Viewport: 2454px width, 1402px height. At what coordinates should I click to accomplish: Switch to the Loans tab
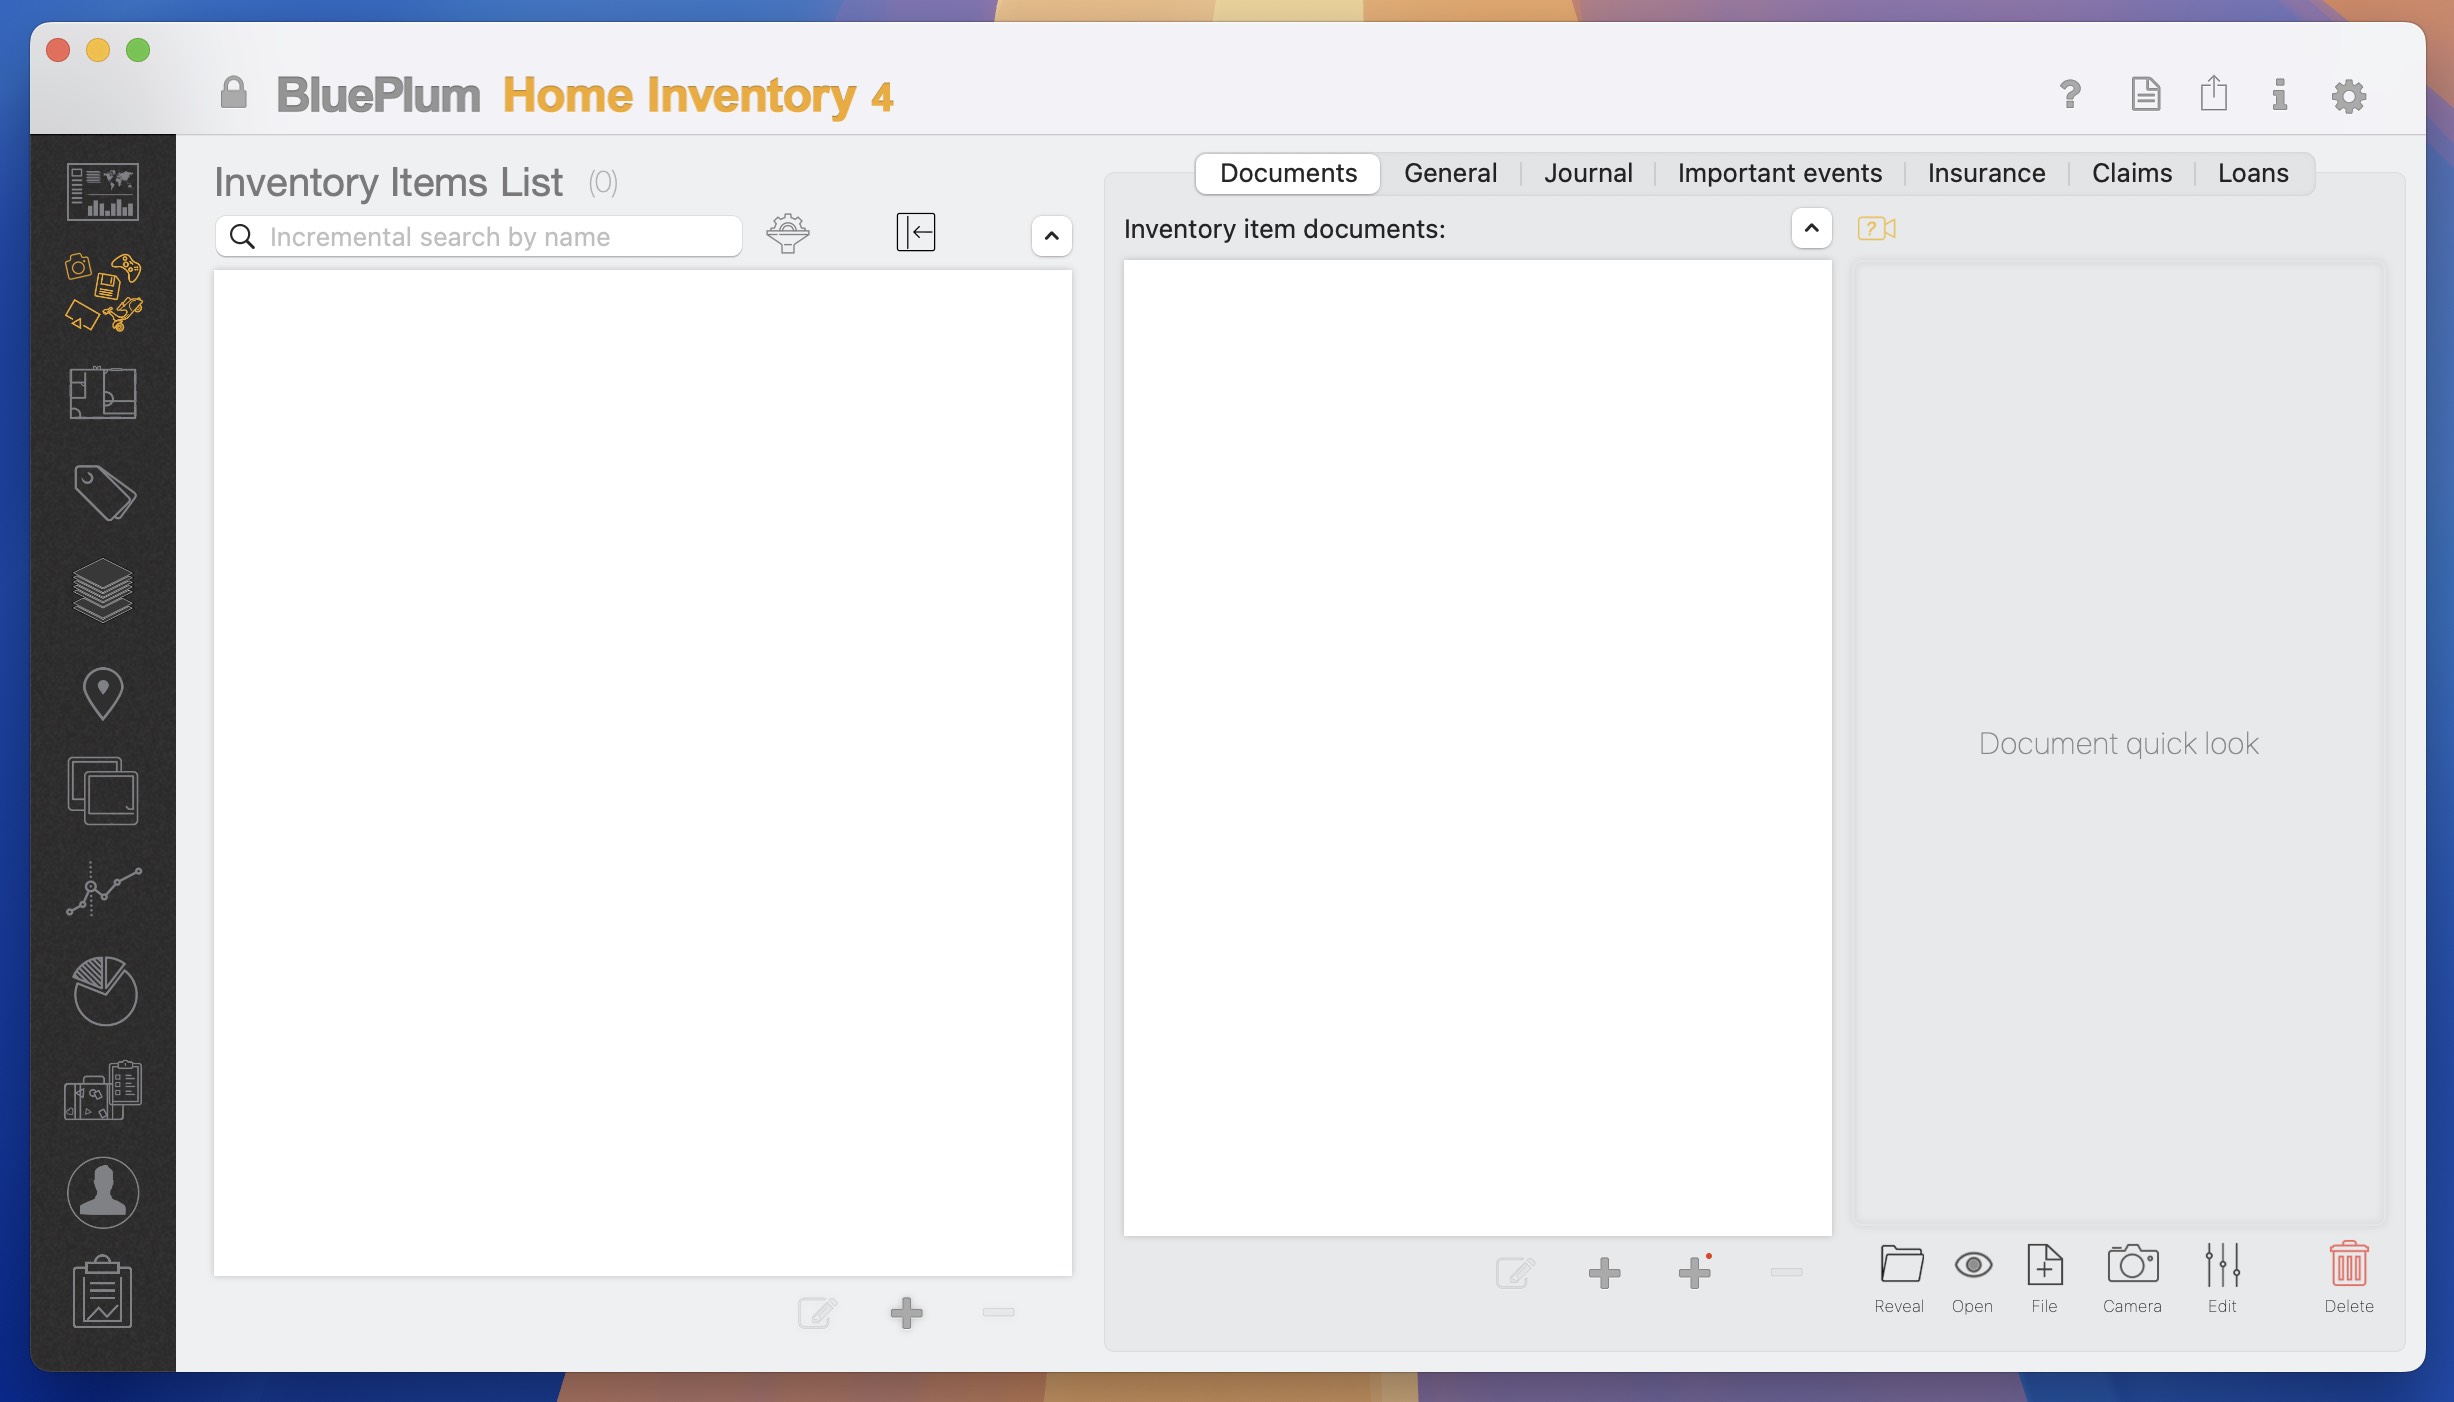click(2253, 173)
